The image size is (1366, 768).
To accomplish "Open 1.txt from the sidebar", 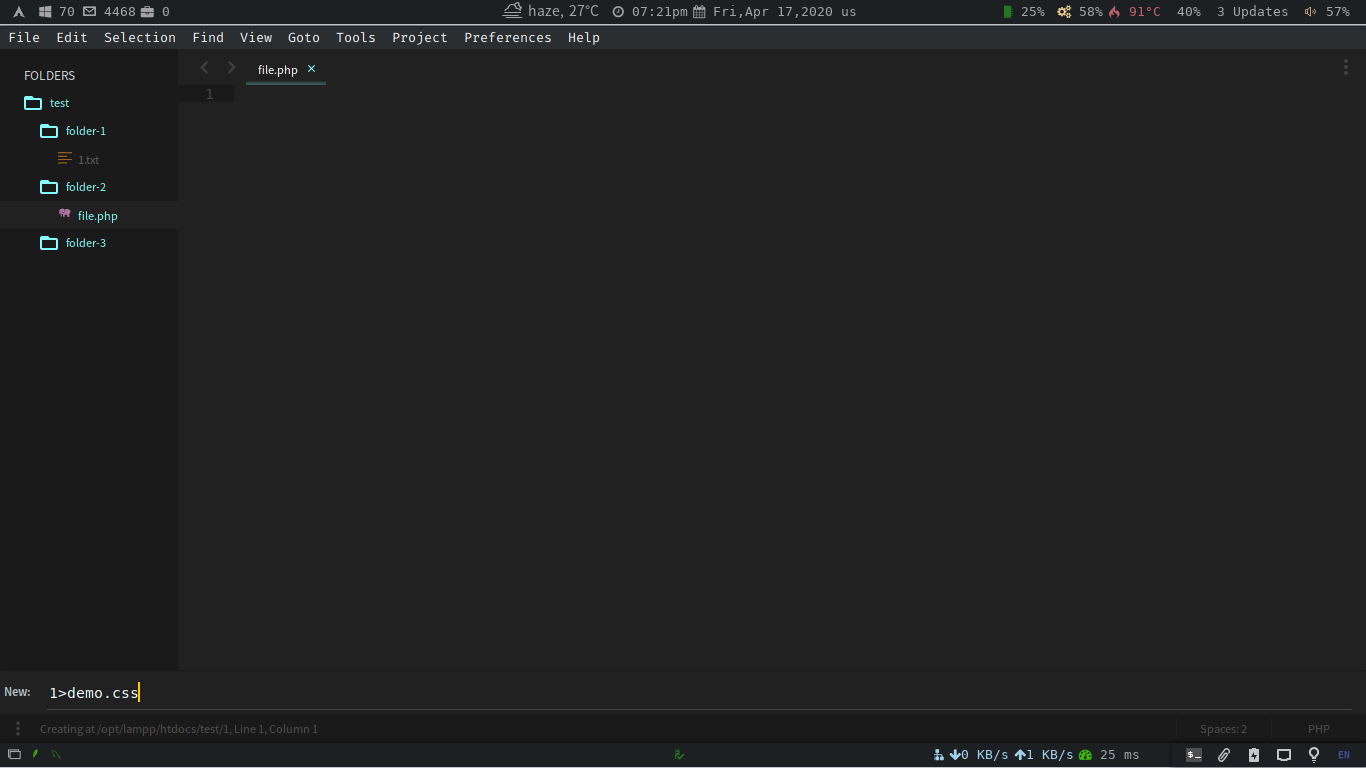I will pos(88,160).
